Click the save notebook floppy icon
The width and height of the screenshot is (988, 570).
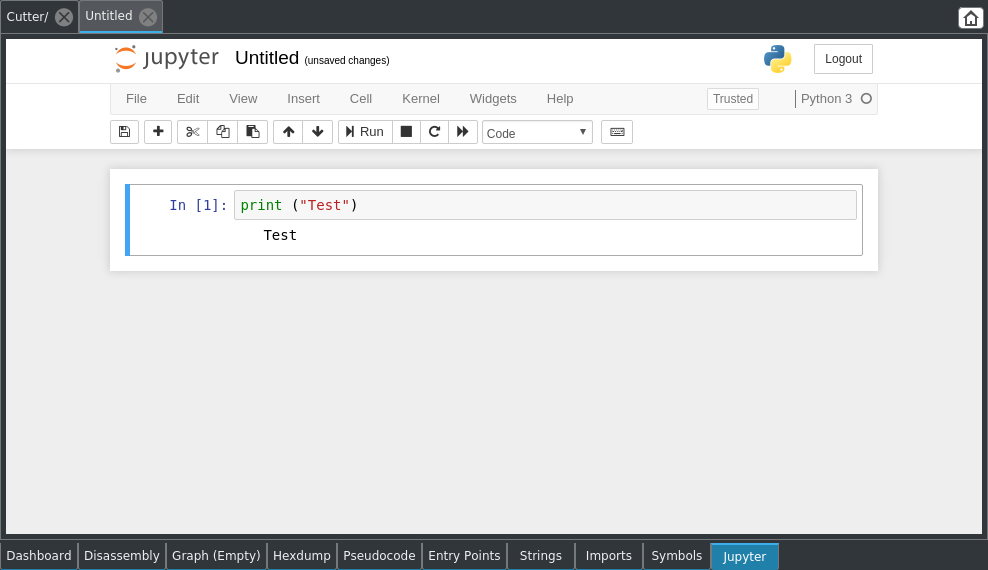click(x=124, y=132)
